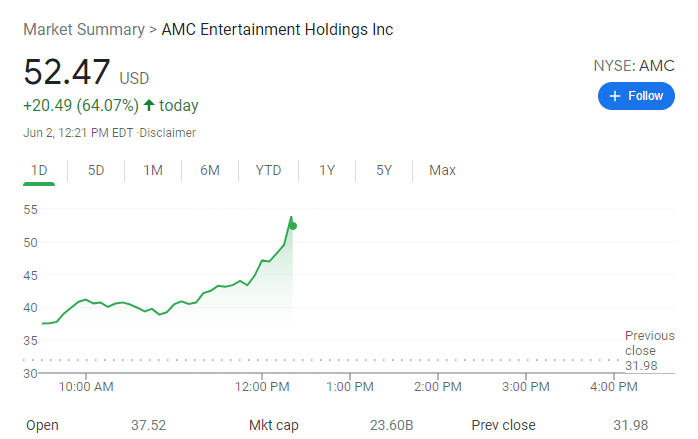Open the Disclaimer link
This screenshot has height=439, width=698.
tap(168, 133)
